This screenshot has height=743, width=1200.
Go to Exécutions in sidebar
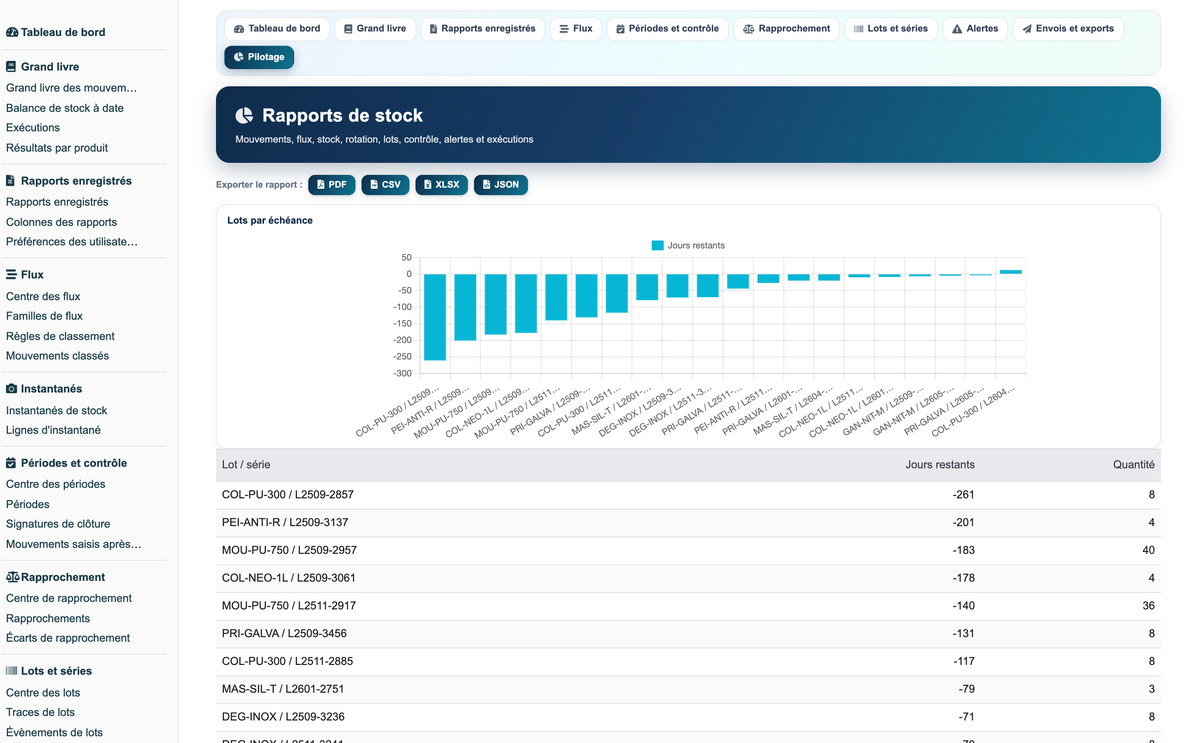(33, 128)
